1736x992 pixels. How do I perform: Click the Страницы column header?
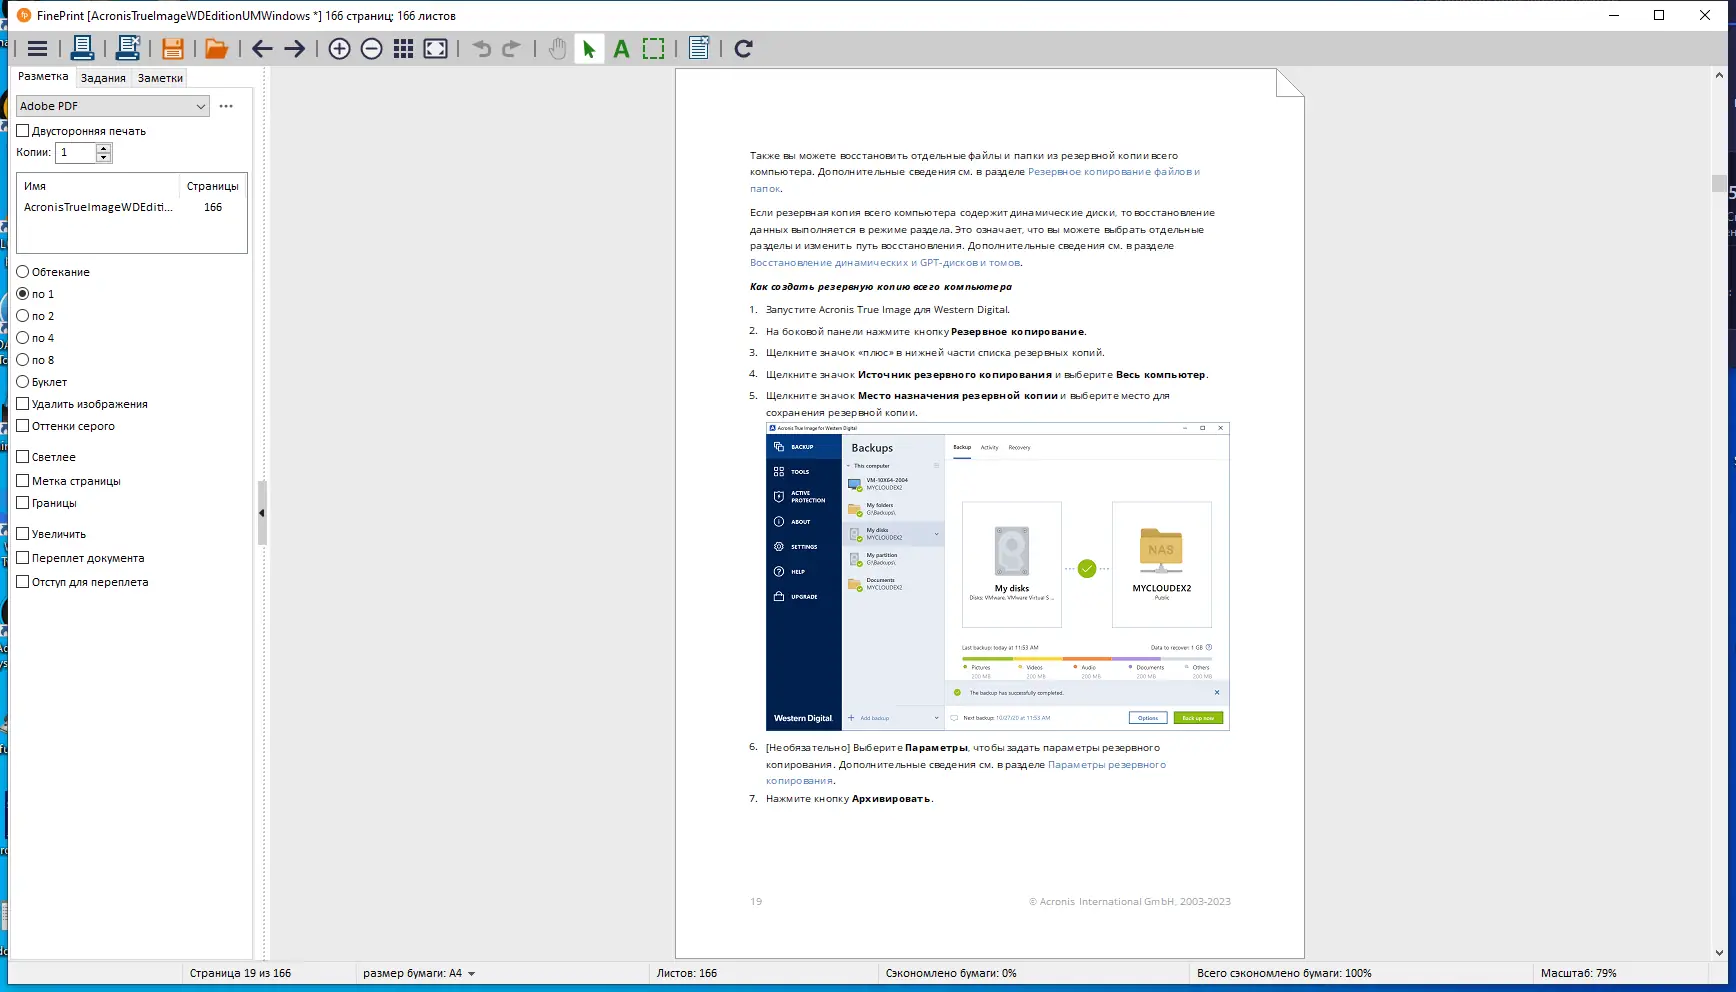213,186
